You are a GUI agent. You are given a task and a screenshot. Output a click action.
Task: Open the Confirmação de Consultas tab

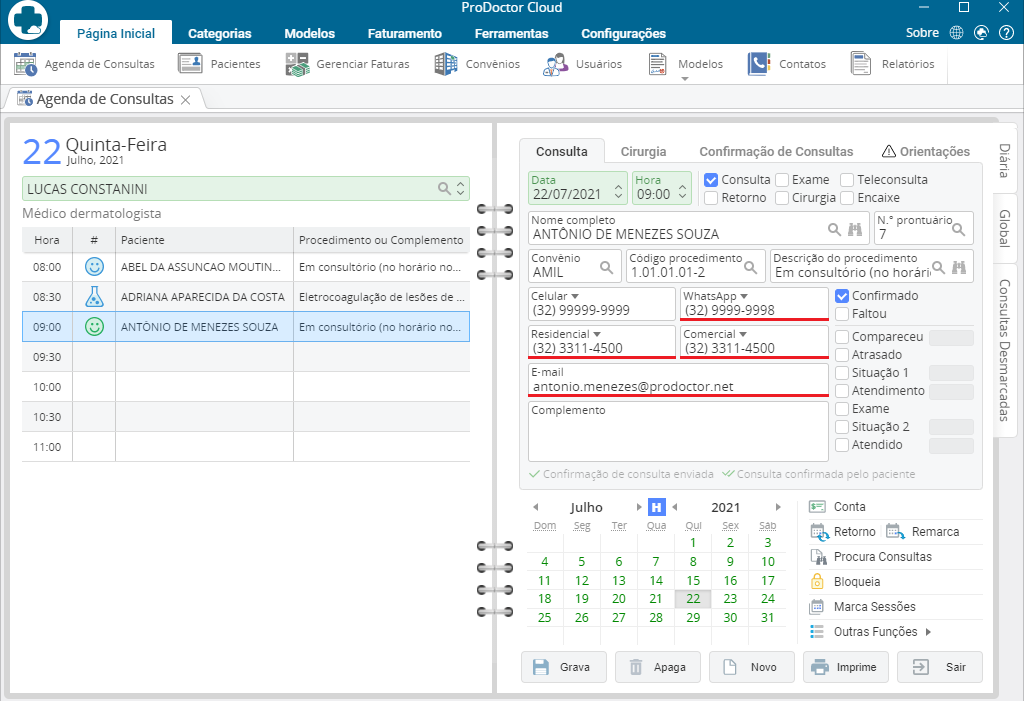tap(776, 152)
